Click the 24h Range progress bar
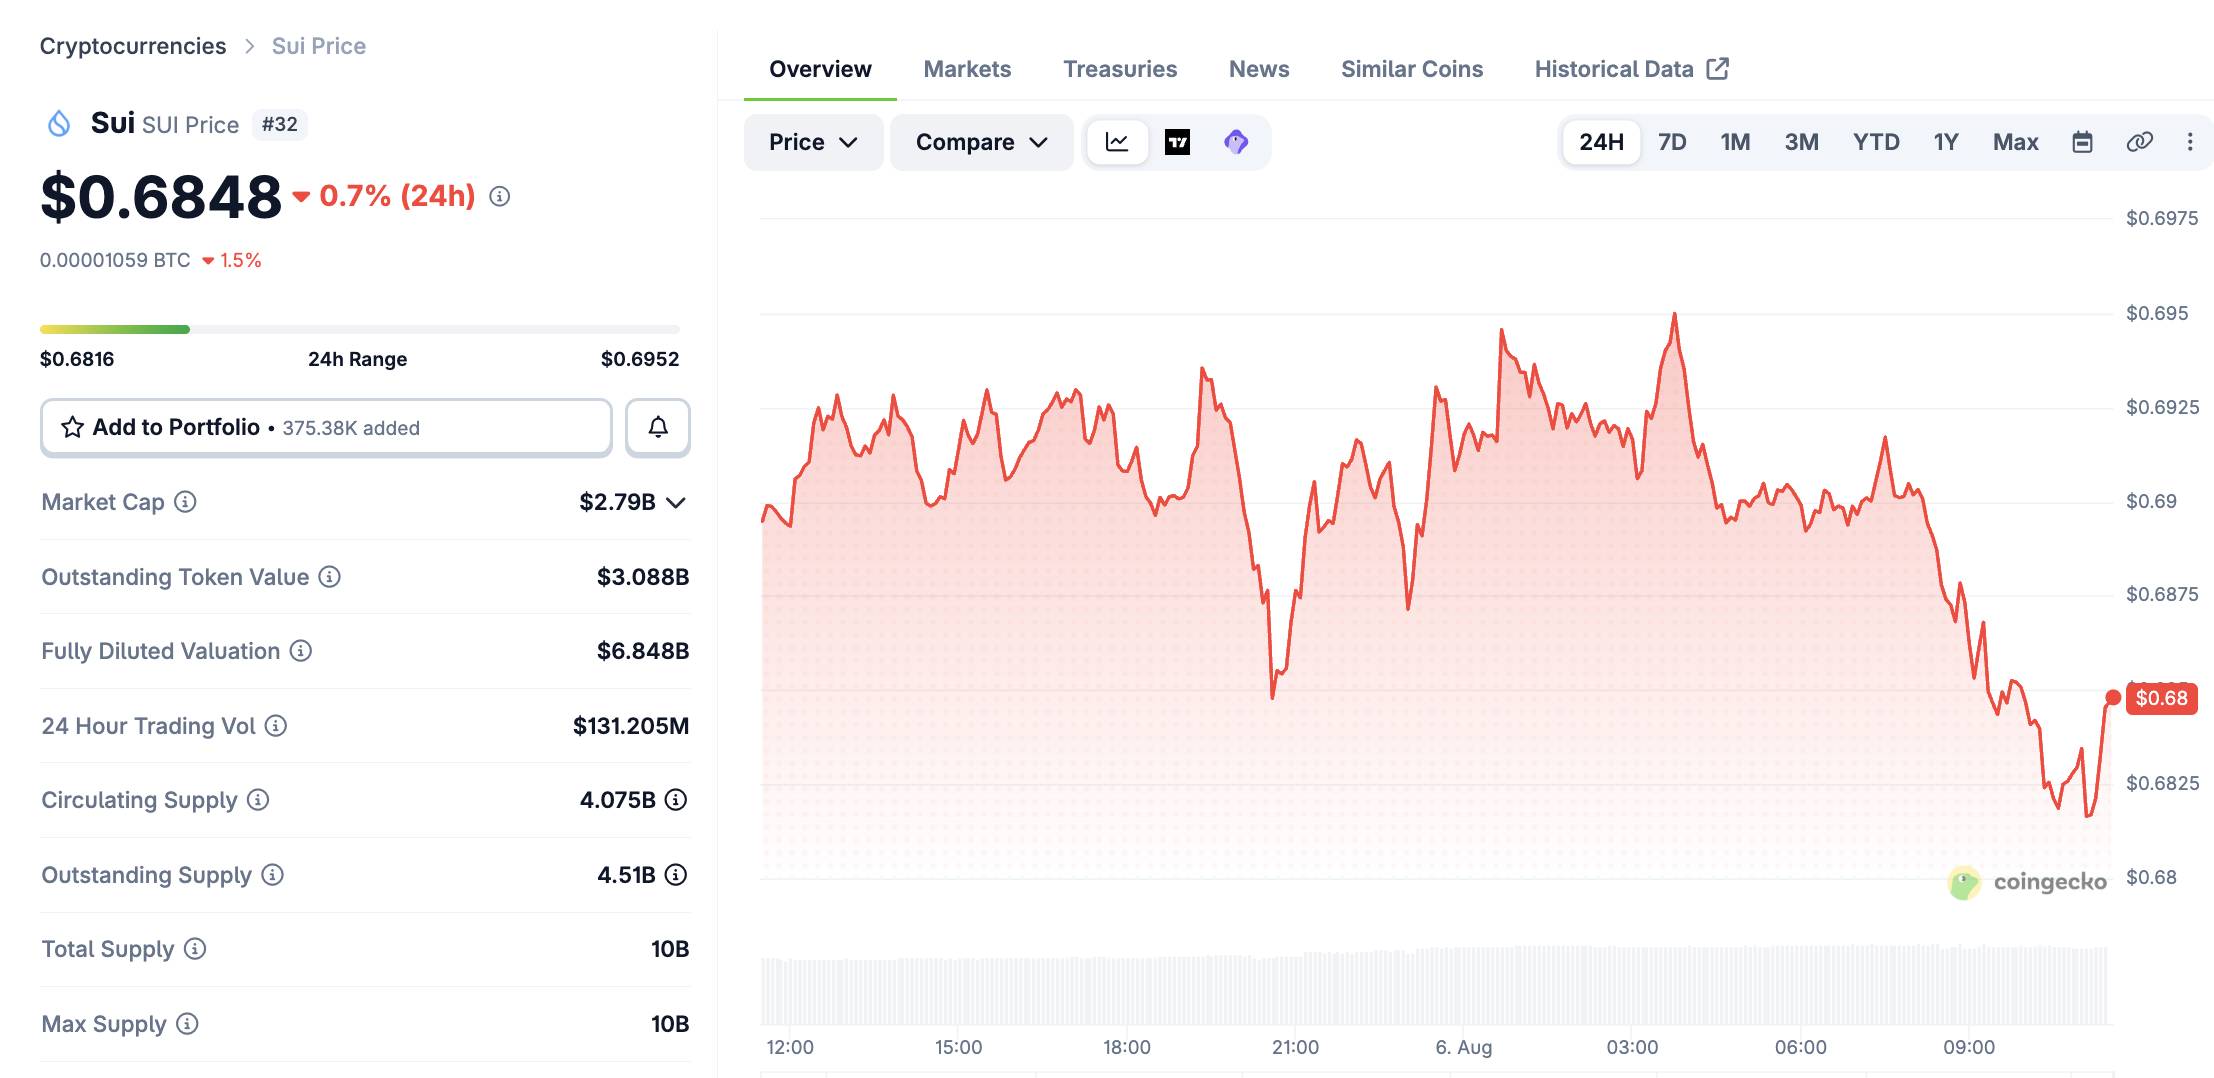Image resolution: width=2214 pixels, height=1078 pixels. [359, 329]
